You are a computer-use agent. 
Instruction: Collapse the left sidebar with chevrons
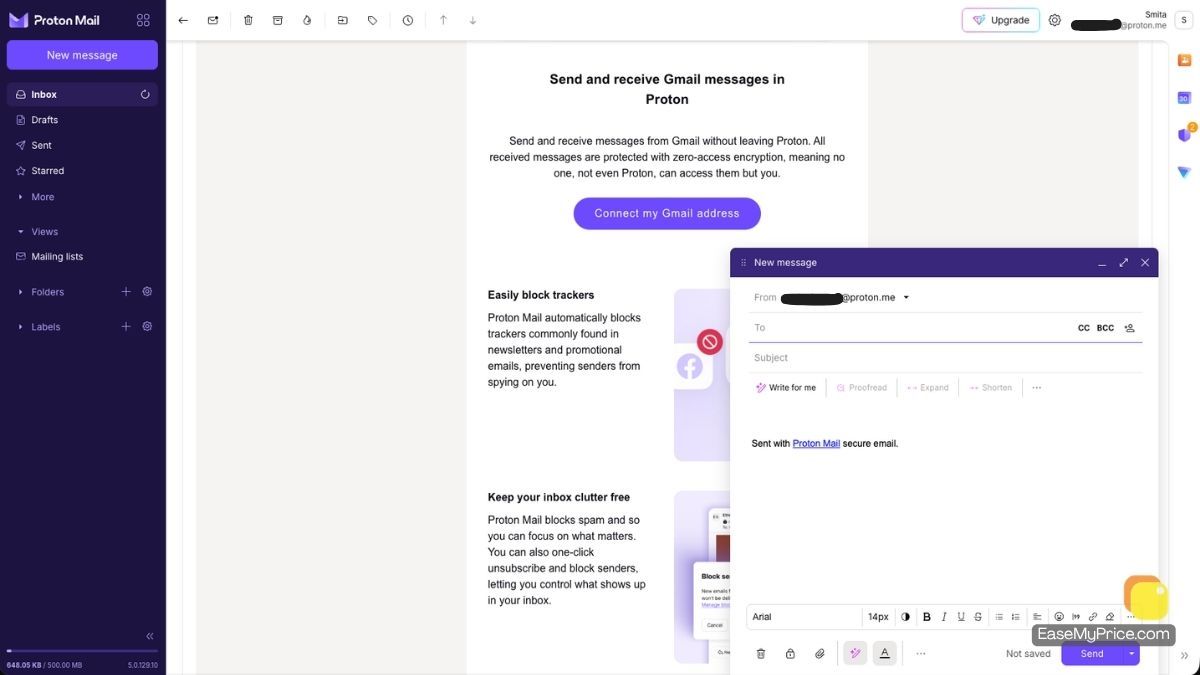150,636
